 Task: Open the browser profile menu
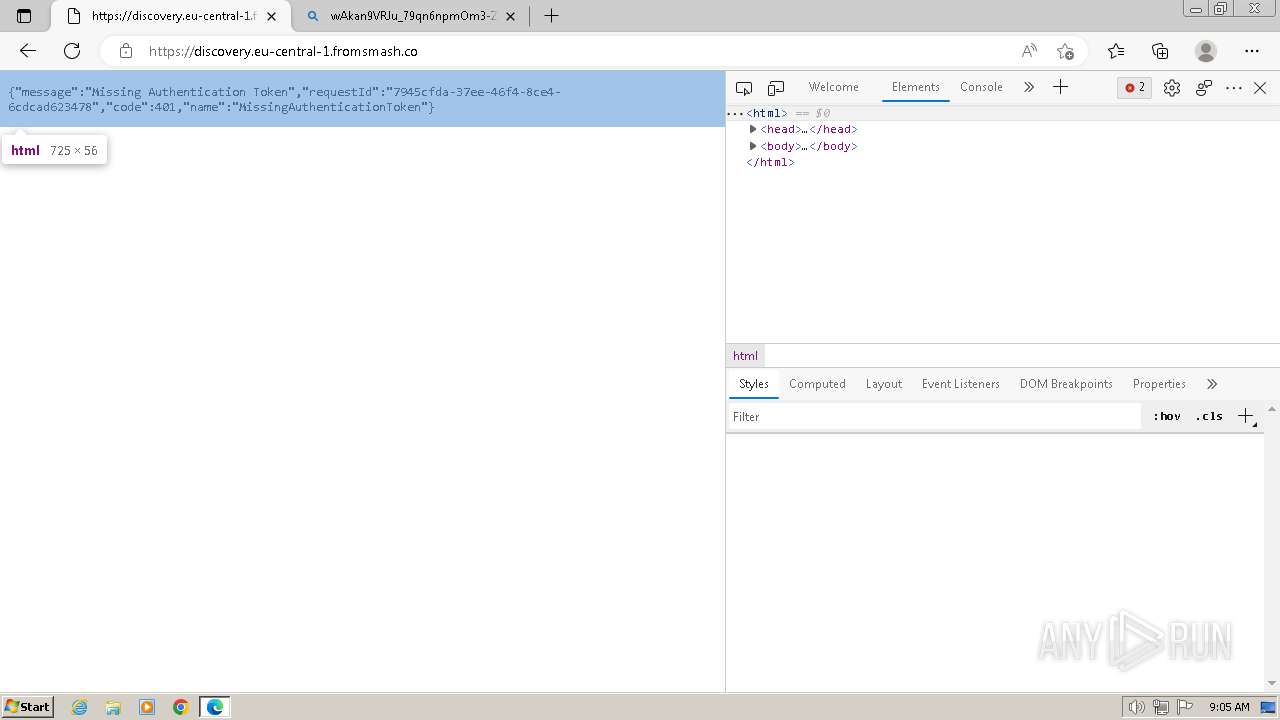(1206, 51)
